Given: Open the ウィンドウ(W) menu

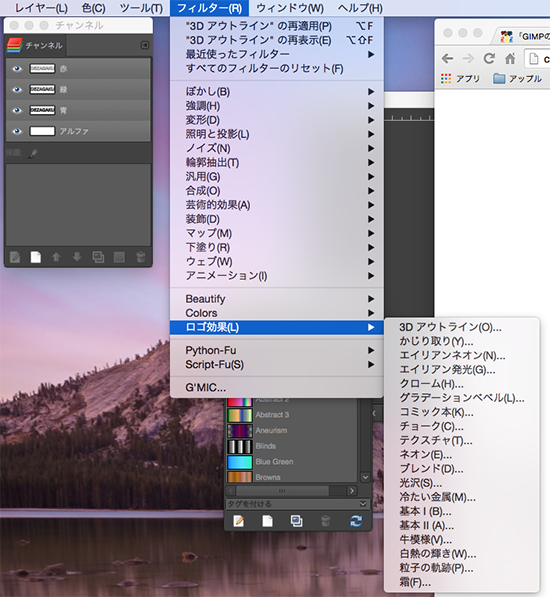Looking at the screenshot, I should tap(290, 8).
